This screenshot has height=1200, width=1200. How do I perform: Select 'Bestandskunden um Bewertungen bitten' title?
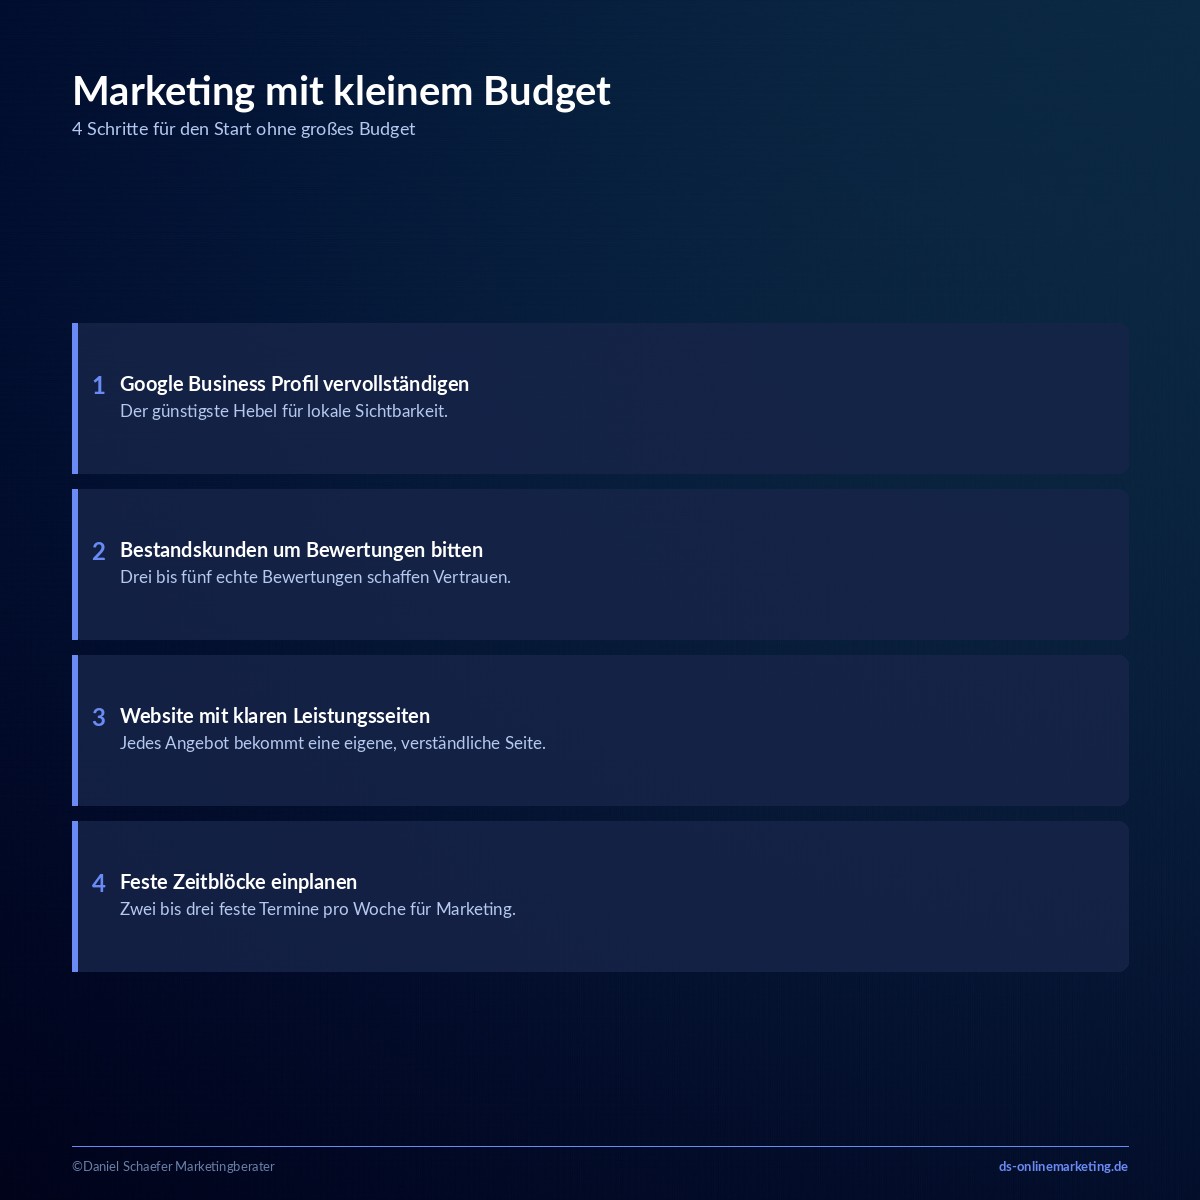point(301,550)
